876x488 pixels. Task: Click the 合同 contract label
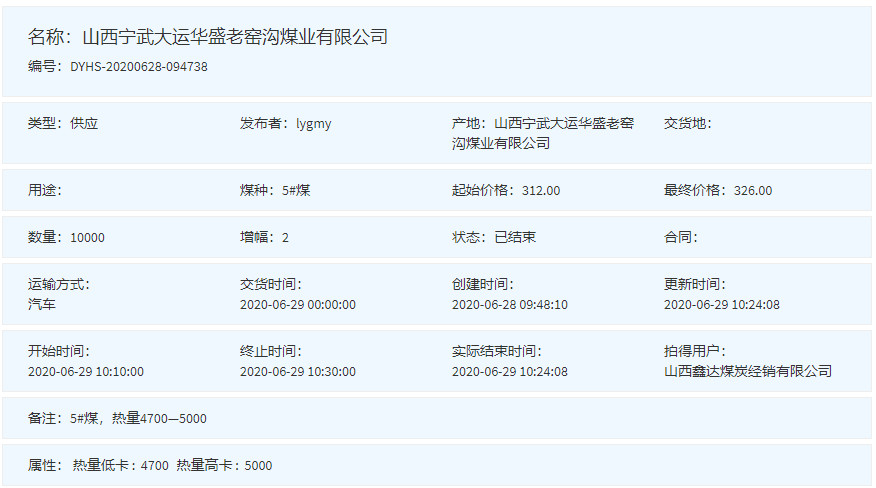(x=680, y=238)
